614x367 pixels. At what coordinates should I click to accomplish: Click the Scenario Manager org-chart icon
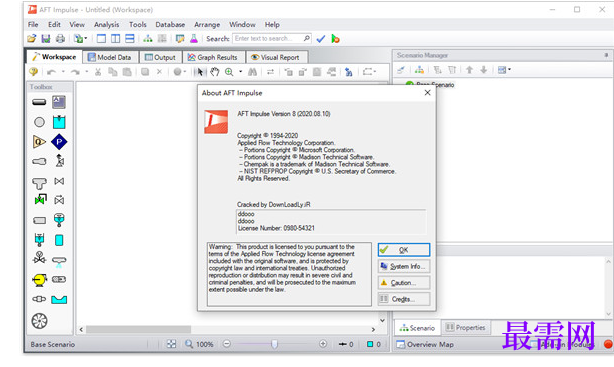click(419, 70)
